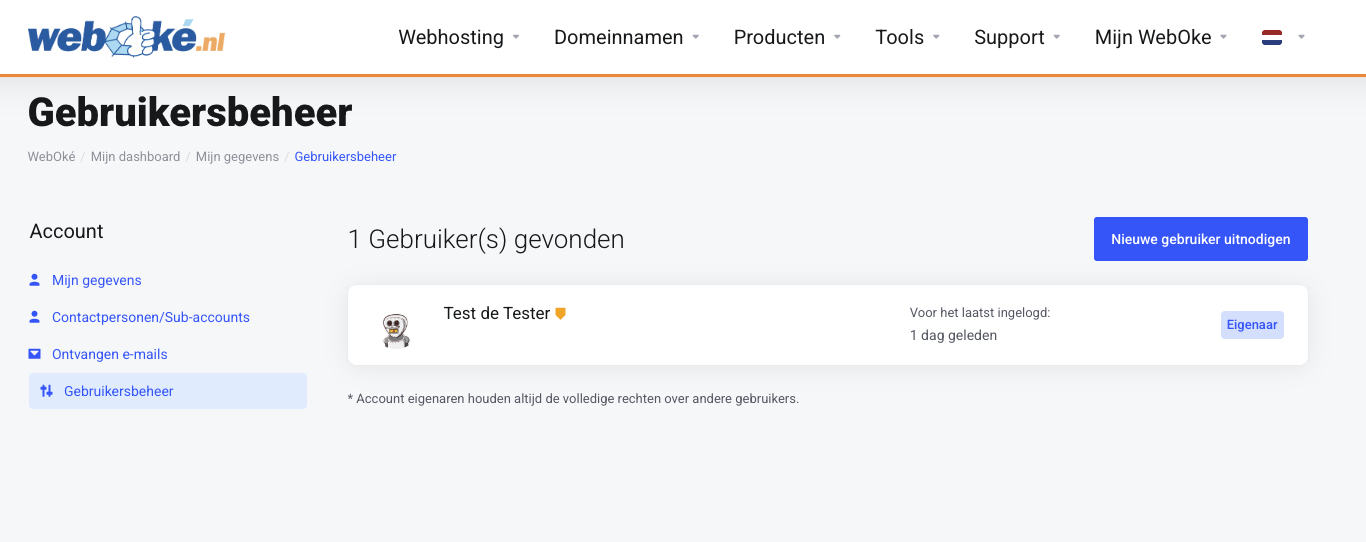
Task: Click the language selector dropdown arrow
Action: click(1301, 38)
